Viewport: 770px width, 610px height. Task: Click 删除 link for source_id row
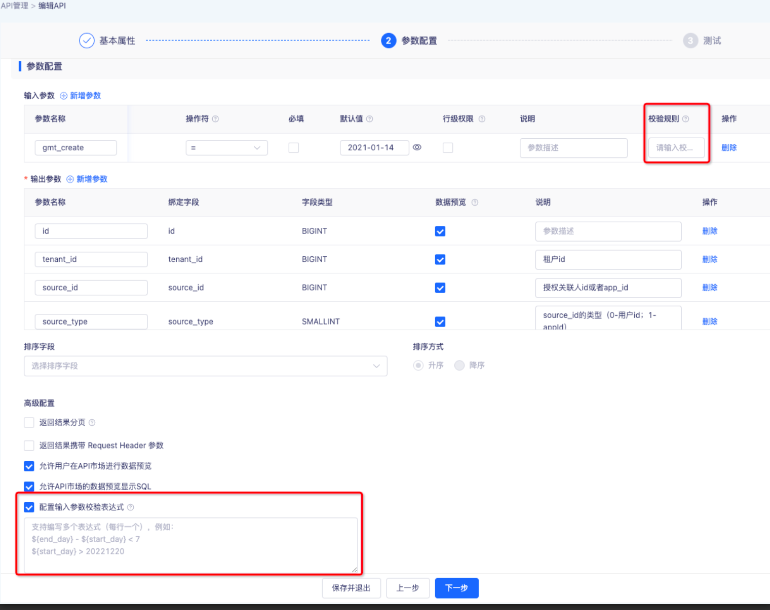pyautogui.click(x=710, y=289)
